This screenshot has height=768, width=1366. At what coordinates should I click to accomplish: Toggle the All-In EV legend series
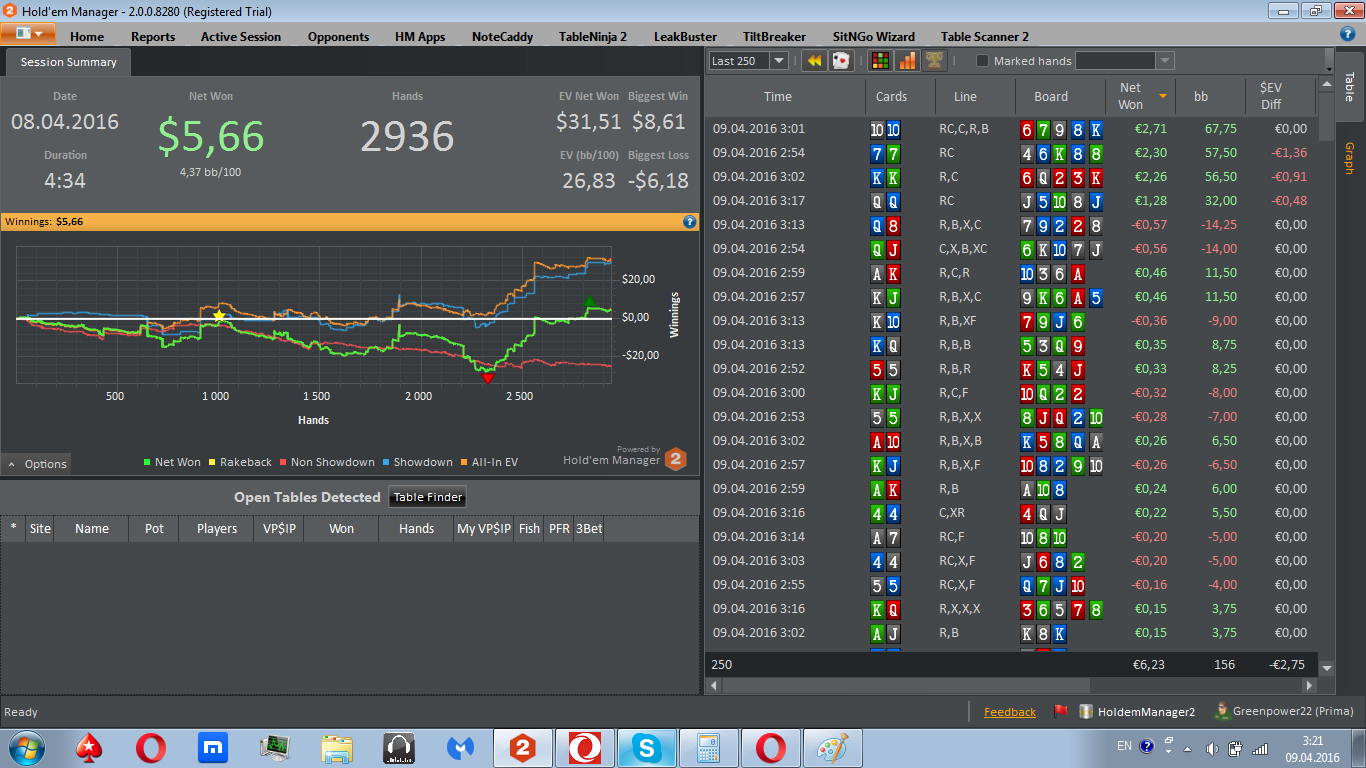pos(489,462)
